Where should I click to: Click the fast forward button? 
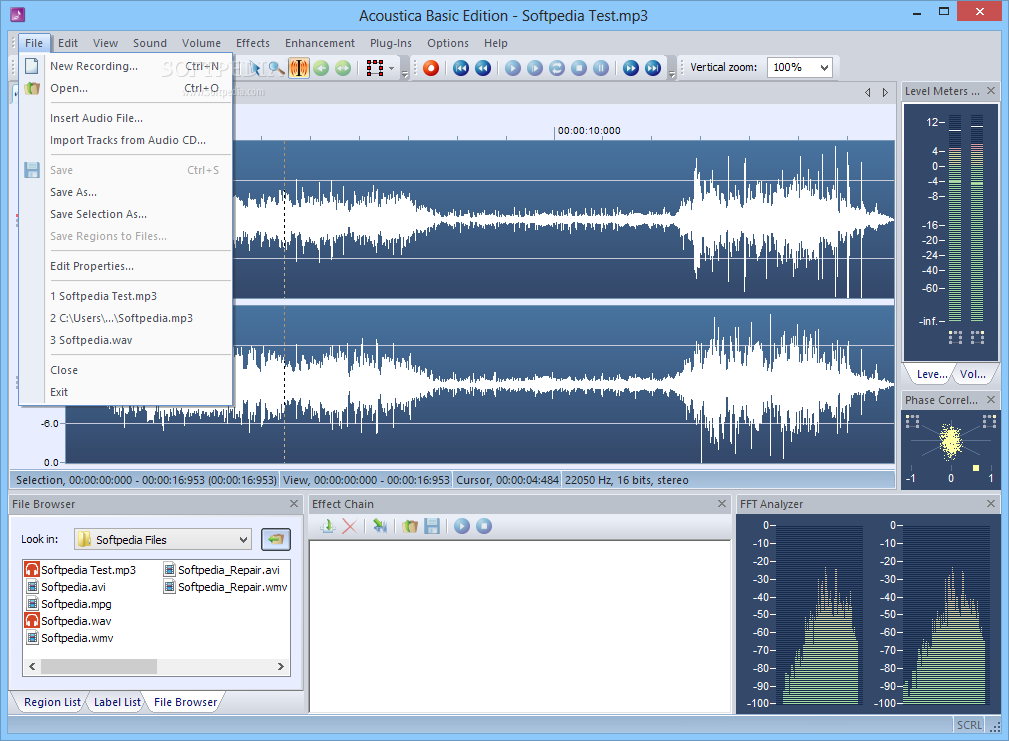tap(631, 68)
